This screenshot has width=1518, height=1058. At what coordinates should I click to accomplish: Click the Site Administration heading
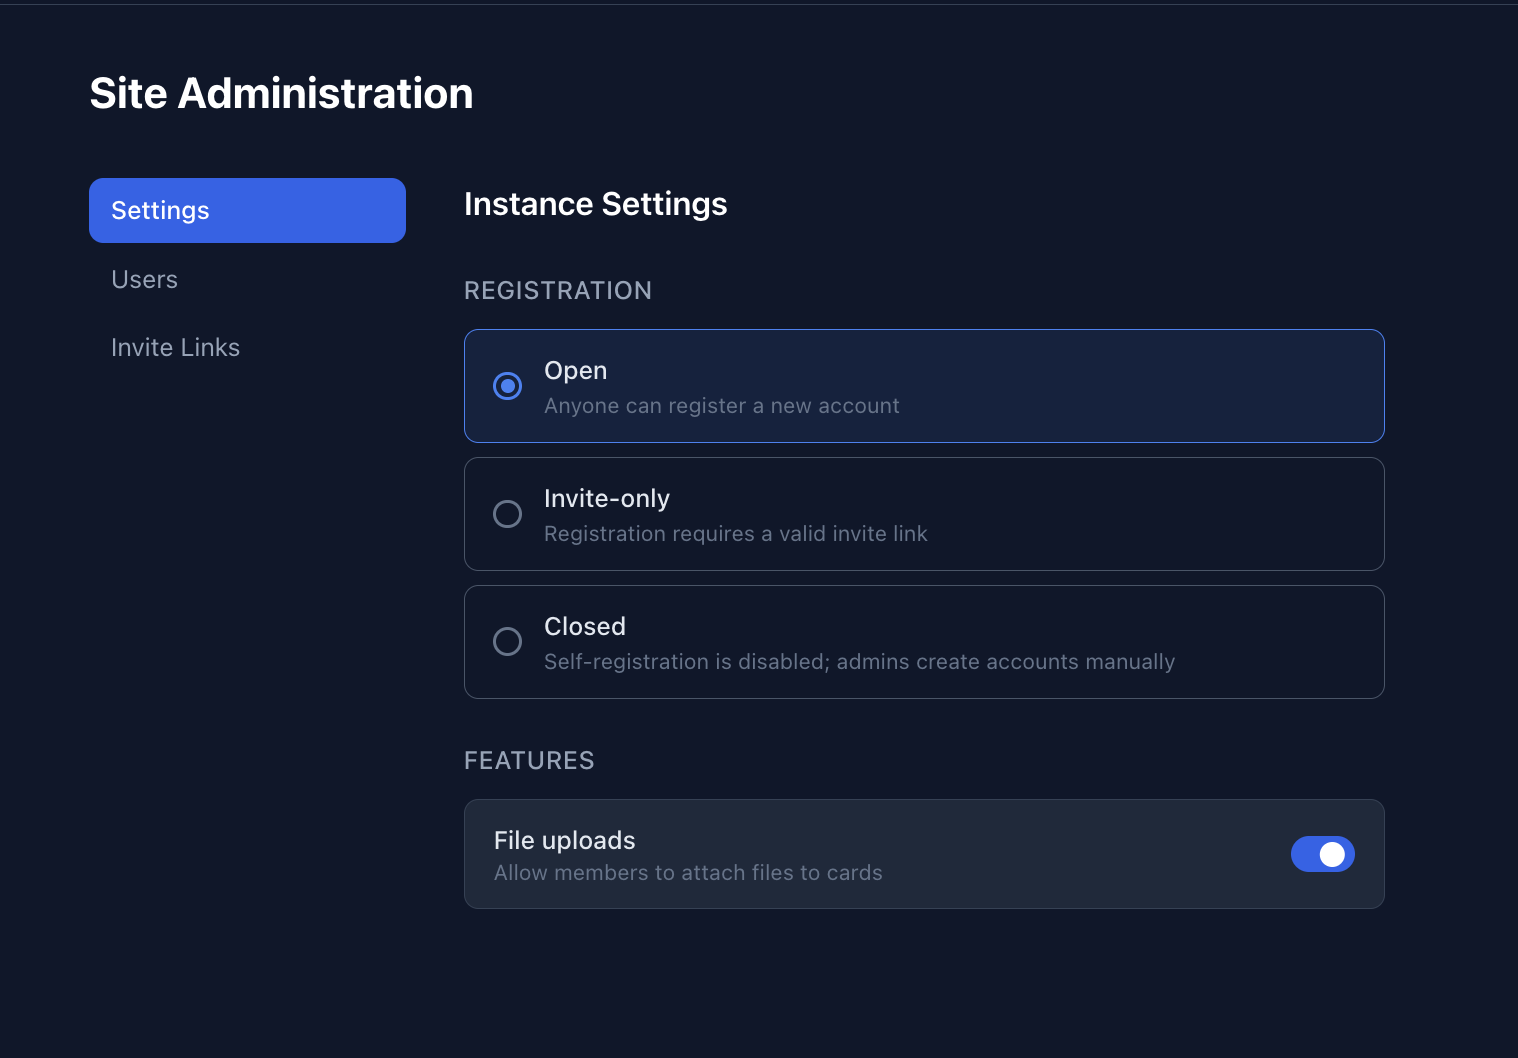[x=281, y=93]
